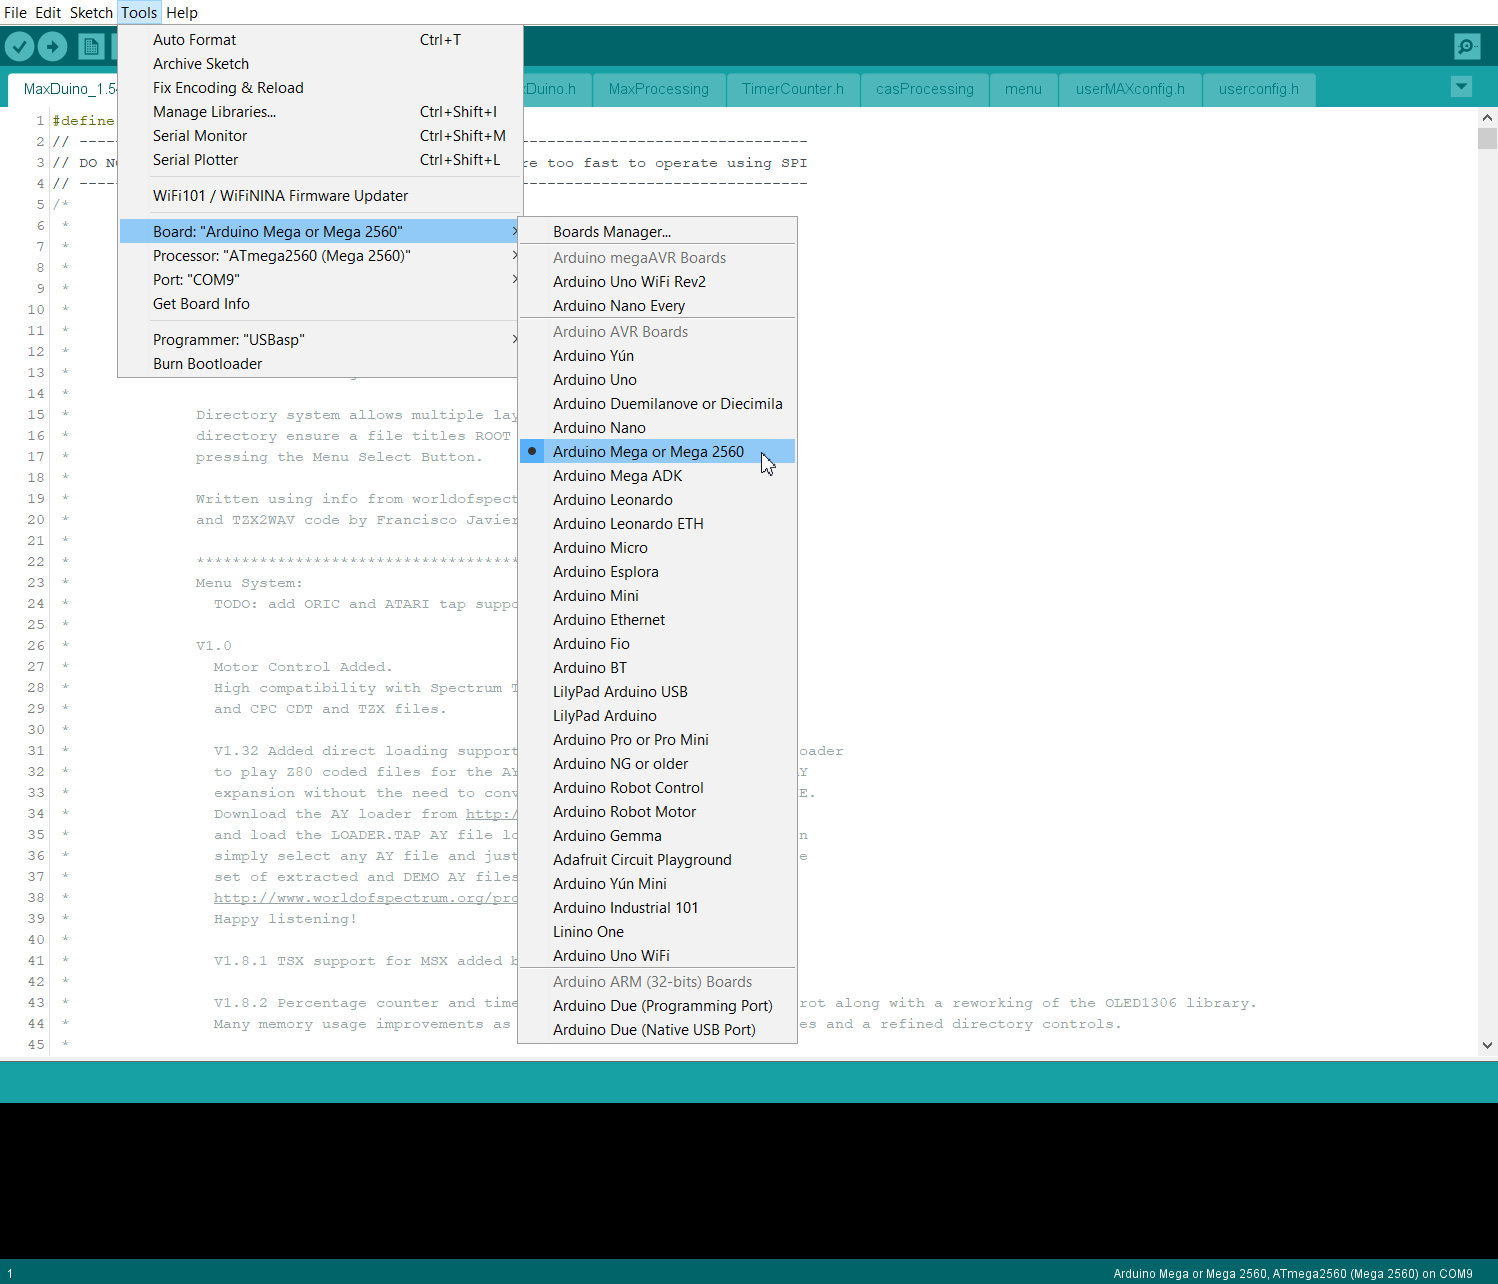Choose Arduino BT
The height and width of the screenshot is (1284, 1498).
(657, 668)
